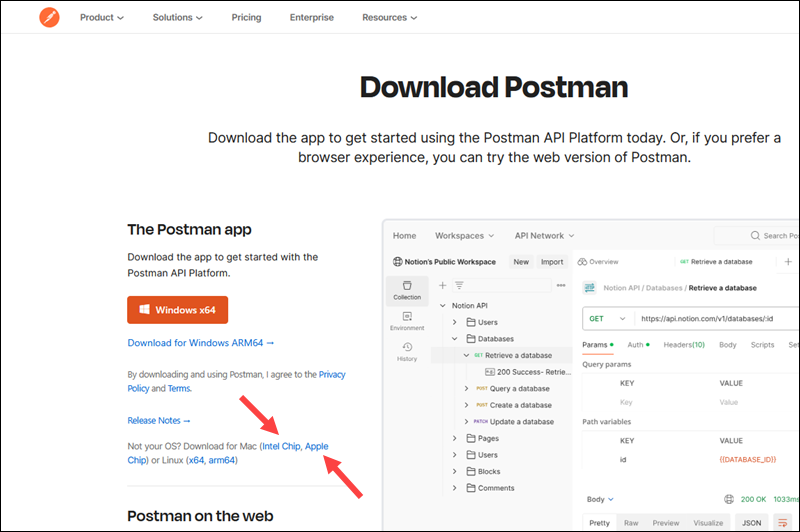
Task: Open the History sidebar icon
Action: [407, 351]
